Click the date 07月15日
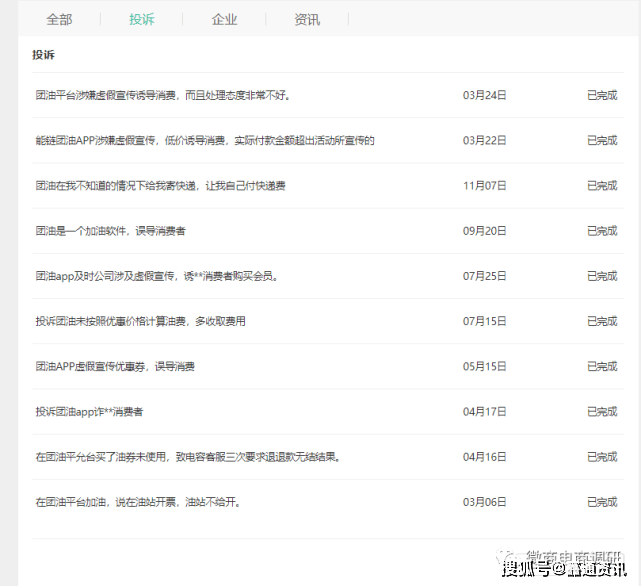This screenshot has height=586, width=641. pyautogui.click(x=484, y=321)
